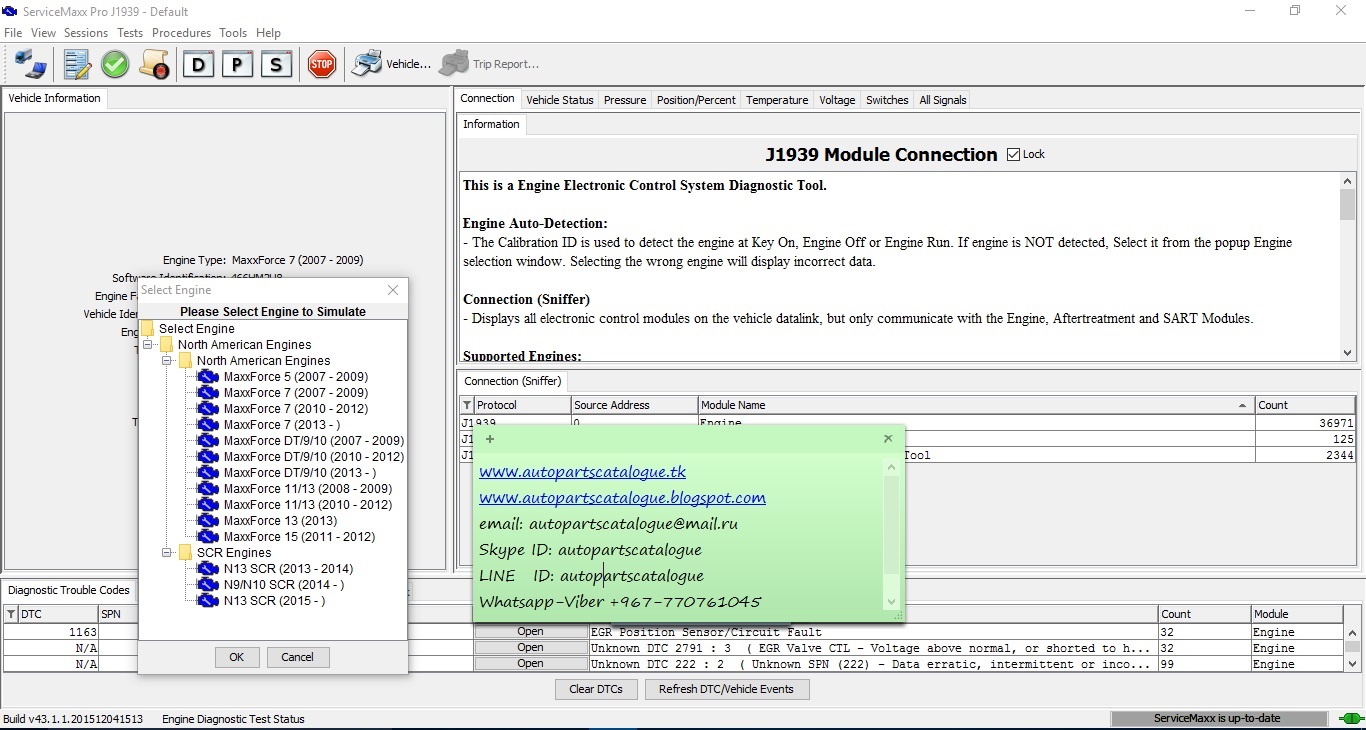Select the MaxxForce 5 (2007 - 2009) engine icon

click(208, 377)
